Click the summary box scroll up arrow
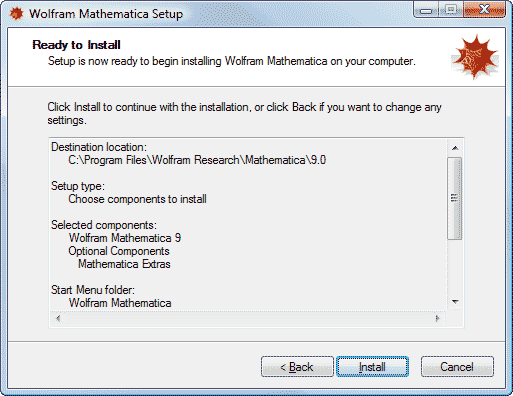The height and width of the screenshot is (396, 513). coord(455,148)
